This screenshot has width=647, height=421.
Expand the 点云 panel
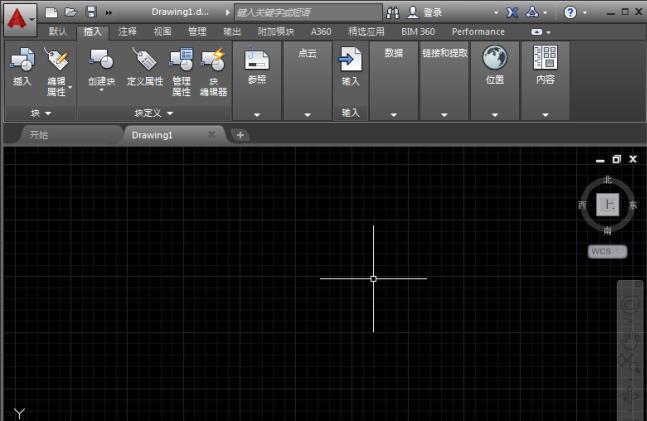coord(307,115)
